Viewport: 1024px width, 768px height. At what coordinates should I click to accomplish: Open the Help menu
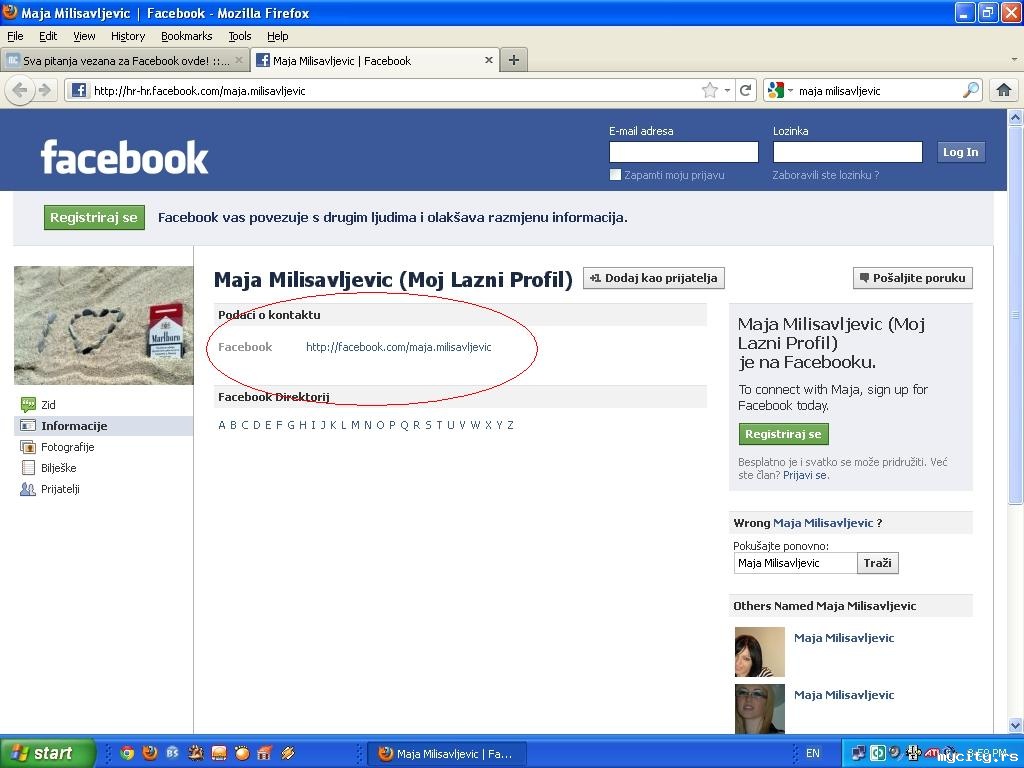tap(278, 36)
